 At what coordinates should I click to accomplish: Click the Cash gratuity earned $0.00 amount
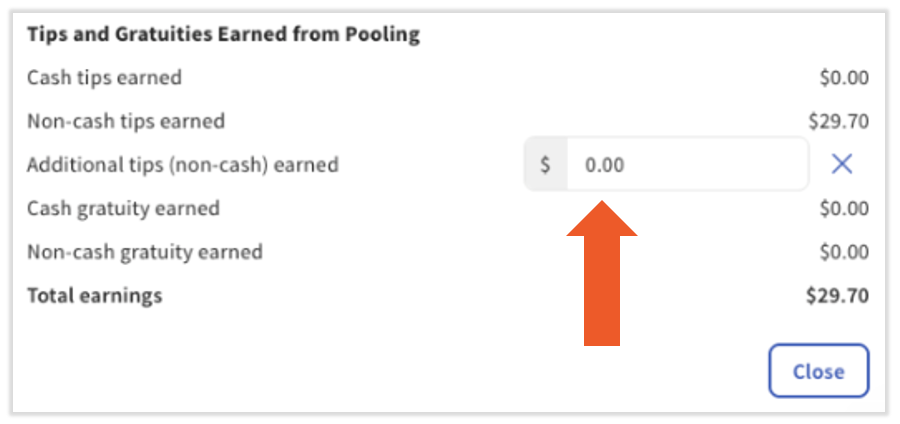click(844, 208)
